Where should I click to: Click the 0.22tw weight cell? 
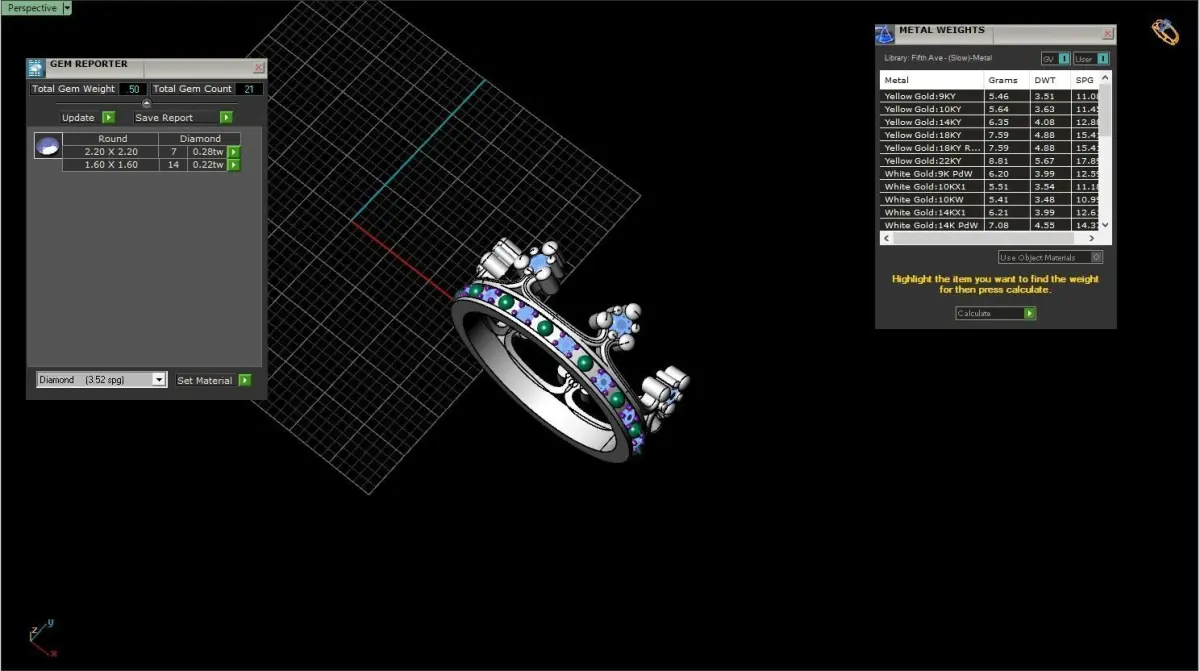[208, 165]
